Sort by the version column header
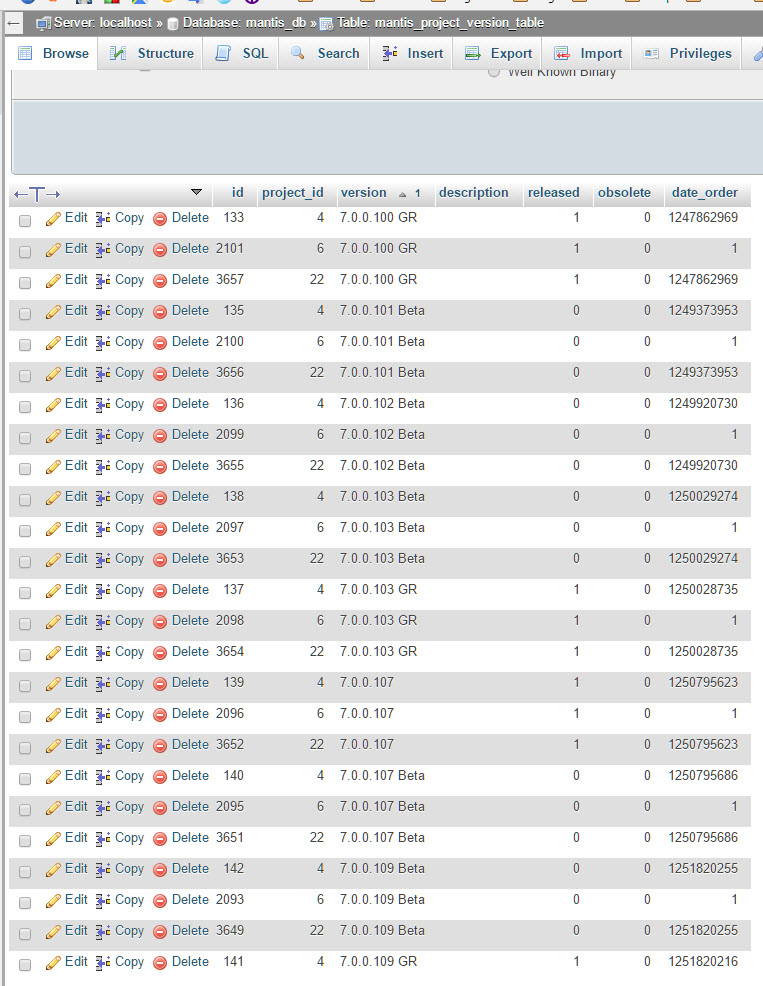This screenshot has width=763, height=986. (x=364, y=193)
